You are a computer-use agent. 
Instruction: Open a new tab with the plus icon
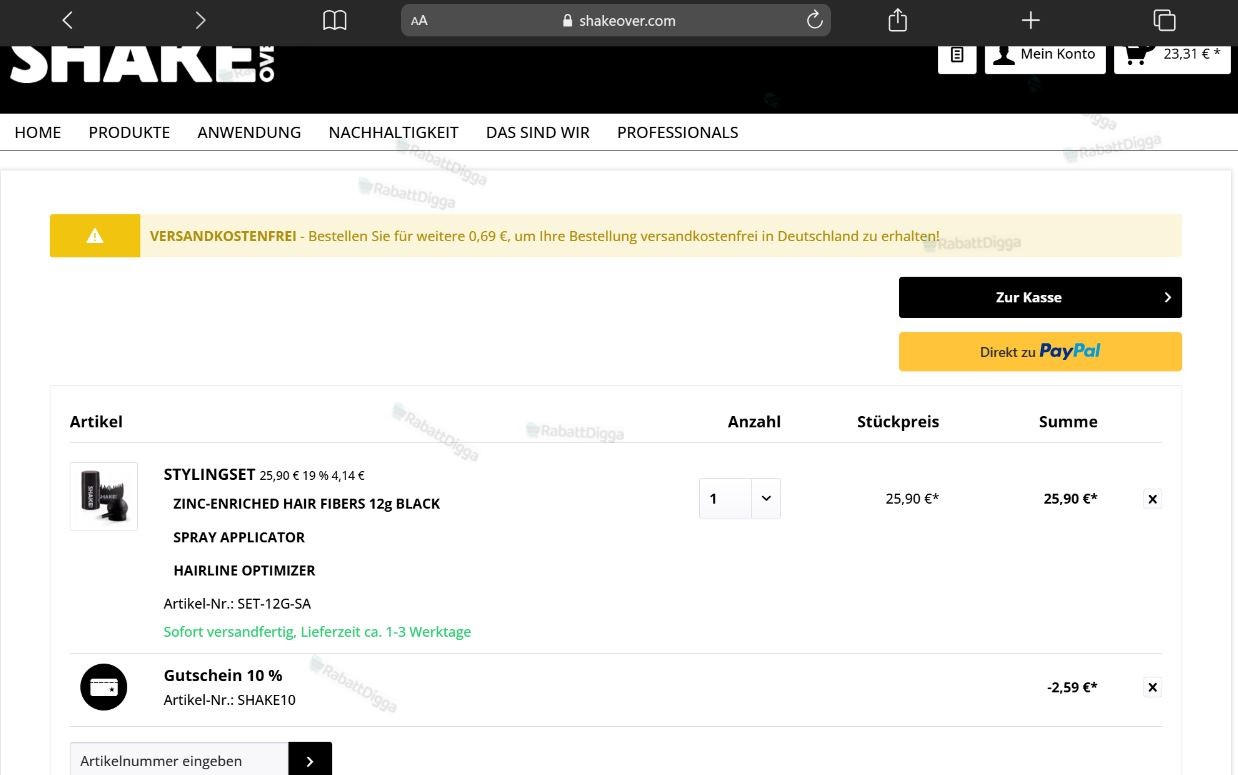[1030, 20]
